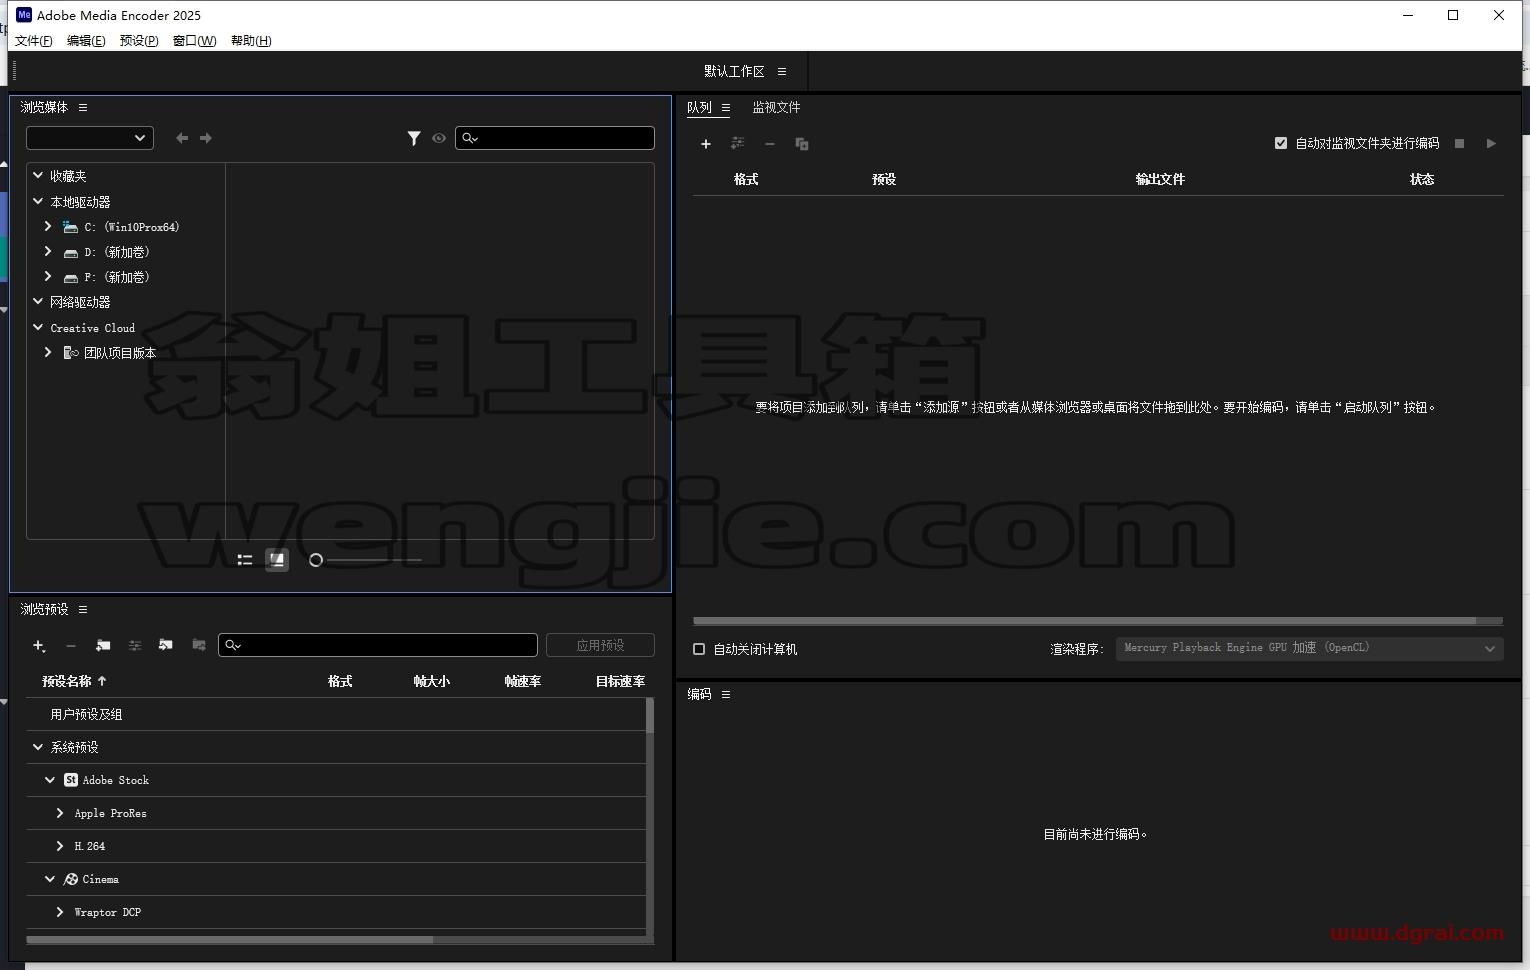The image size is (1530, 970).
Task: Open the recent folders dropdown in media browser
Action: 90,138
